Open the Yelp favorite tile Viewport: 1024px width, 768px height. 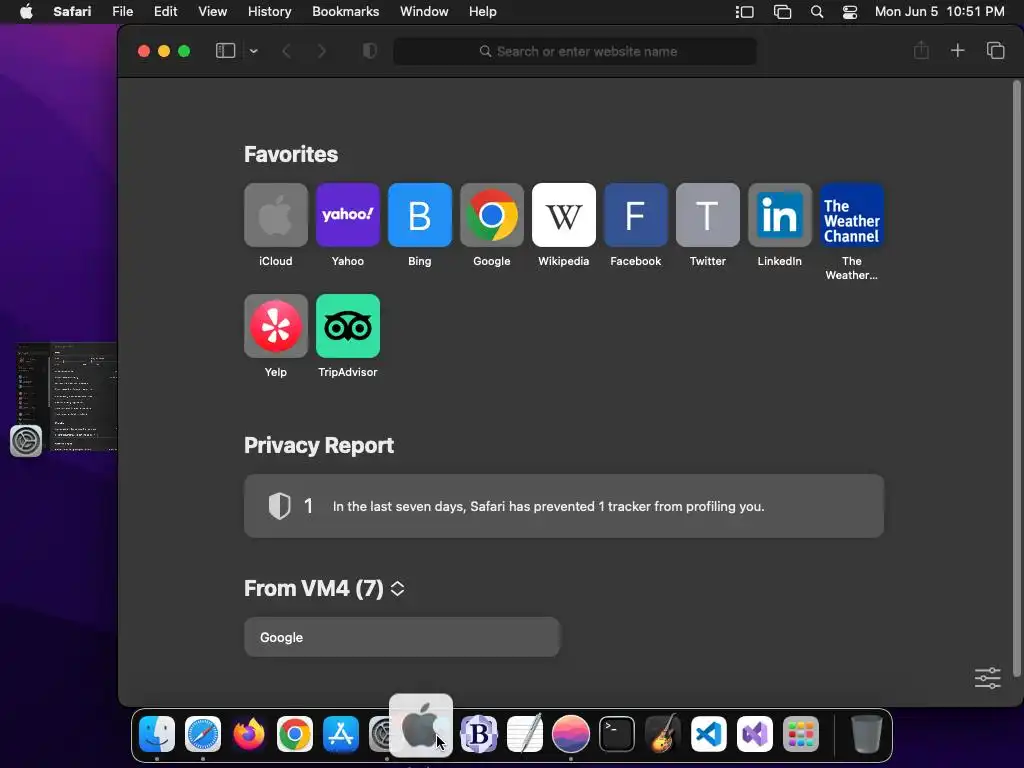[x=276, y=326]
